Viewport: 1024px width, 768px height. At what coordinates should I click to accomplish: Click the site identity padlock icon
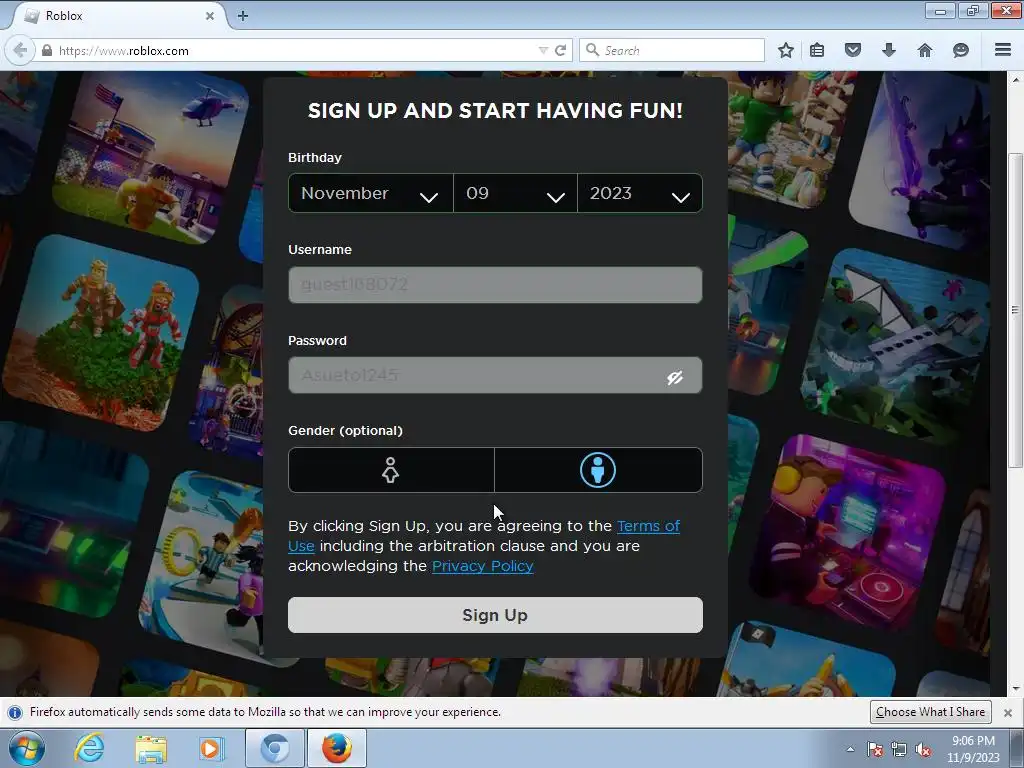tap(47, 50)
